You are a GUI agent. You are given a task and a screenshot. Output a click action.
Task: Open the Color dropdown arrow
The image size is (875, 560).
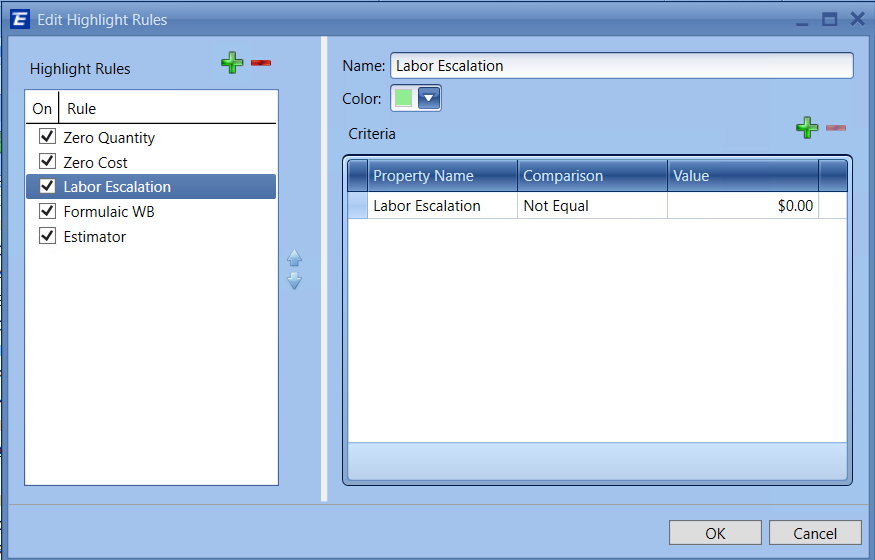tap(429, 98)
